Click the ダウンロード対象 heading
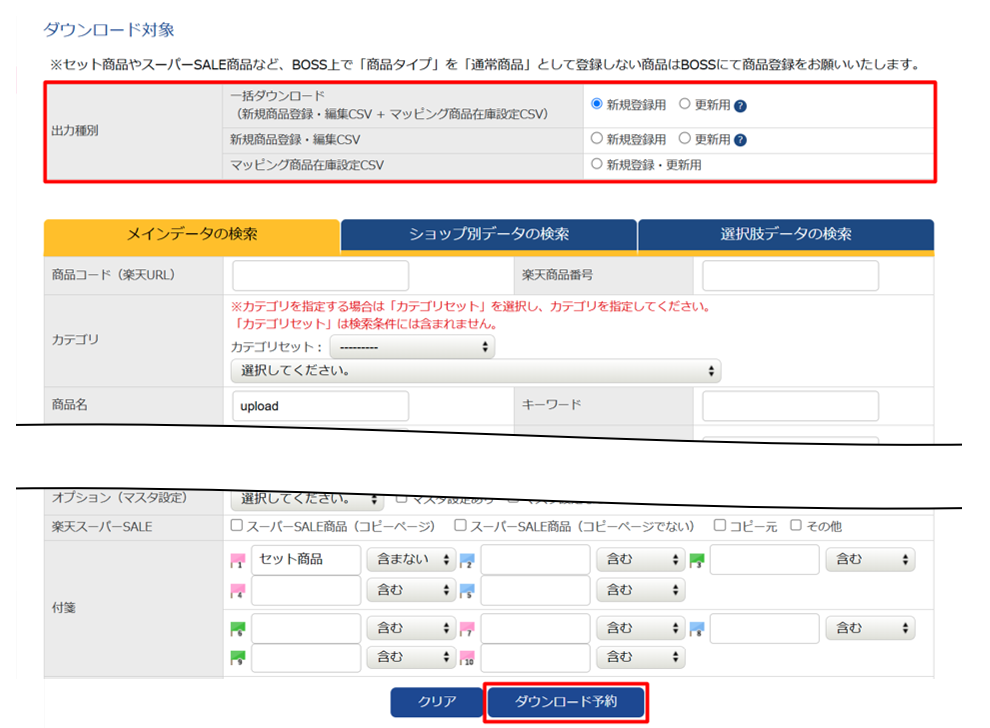 coord(109,30)
